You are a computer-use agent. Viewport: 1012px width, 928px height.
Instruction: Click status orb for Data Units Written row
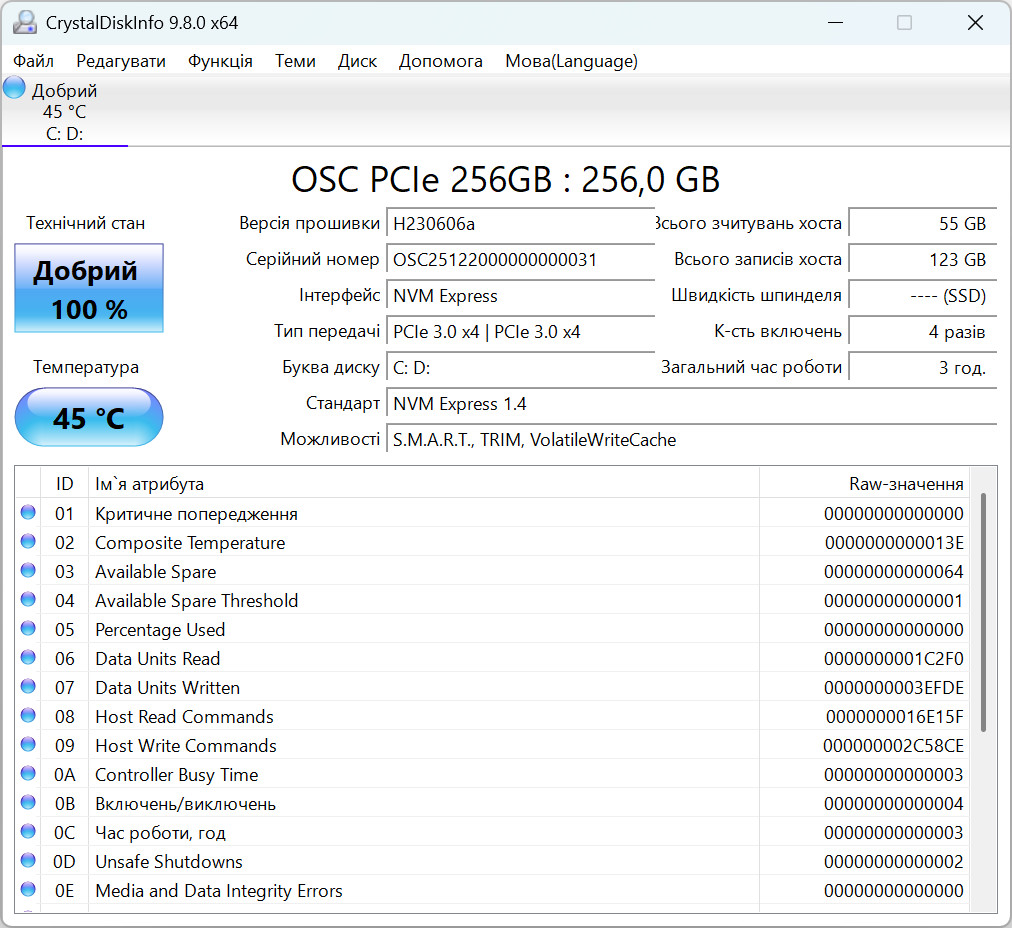[x=28, y=687]
